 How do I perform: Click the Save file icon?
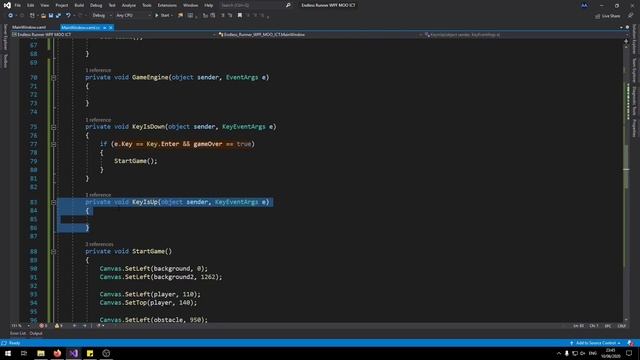(x=51, y=16)
